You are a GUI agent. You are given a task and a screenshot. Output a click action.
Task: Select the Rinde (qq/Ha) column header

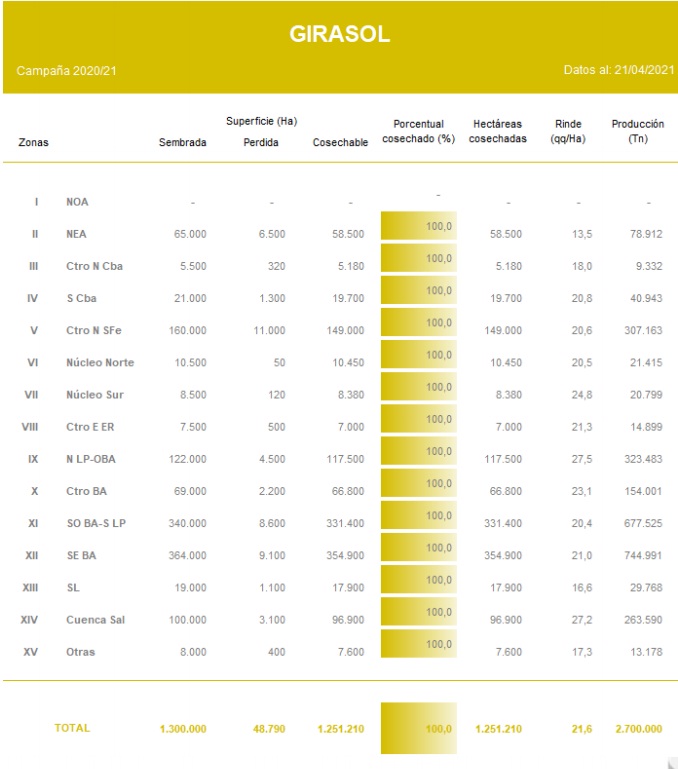click(568, 131)
